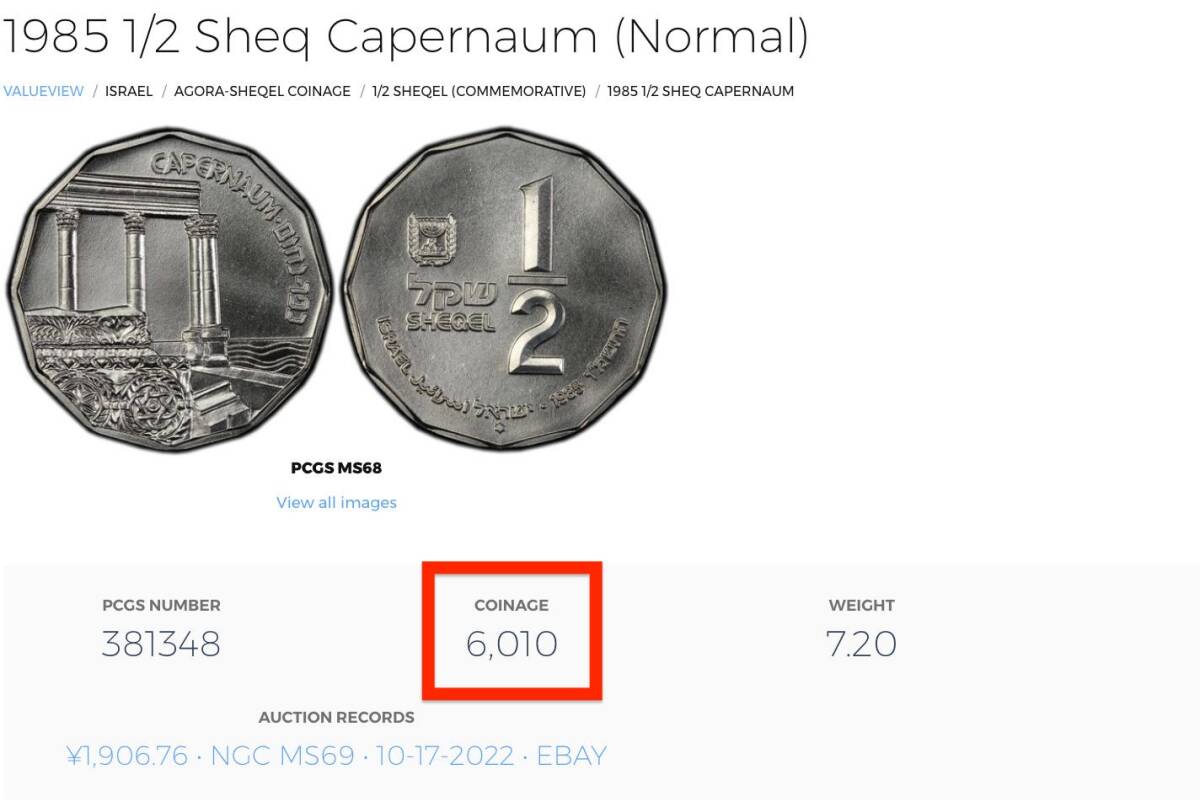Click the weight value 7.20
The height and width of the screenshot is (807, 1200).
pyautogui.click(x=861, y=644)
